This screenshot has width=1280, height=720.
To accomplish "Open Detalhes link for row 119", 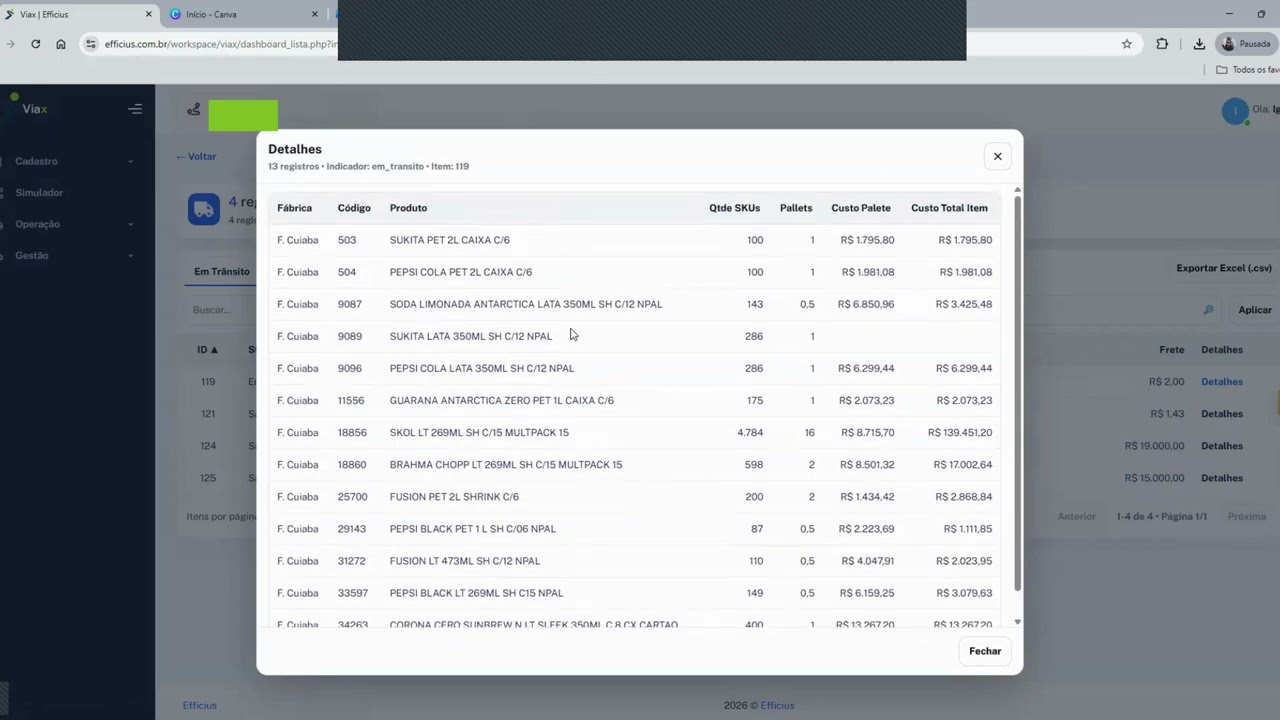I will [1222, 382].
